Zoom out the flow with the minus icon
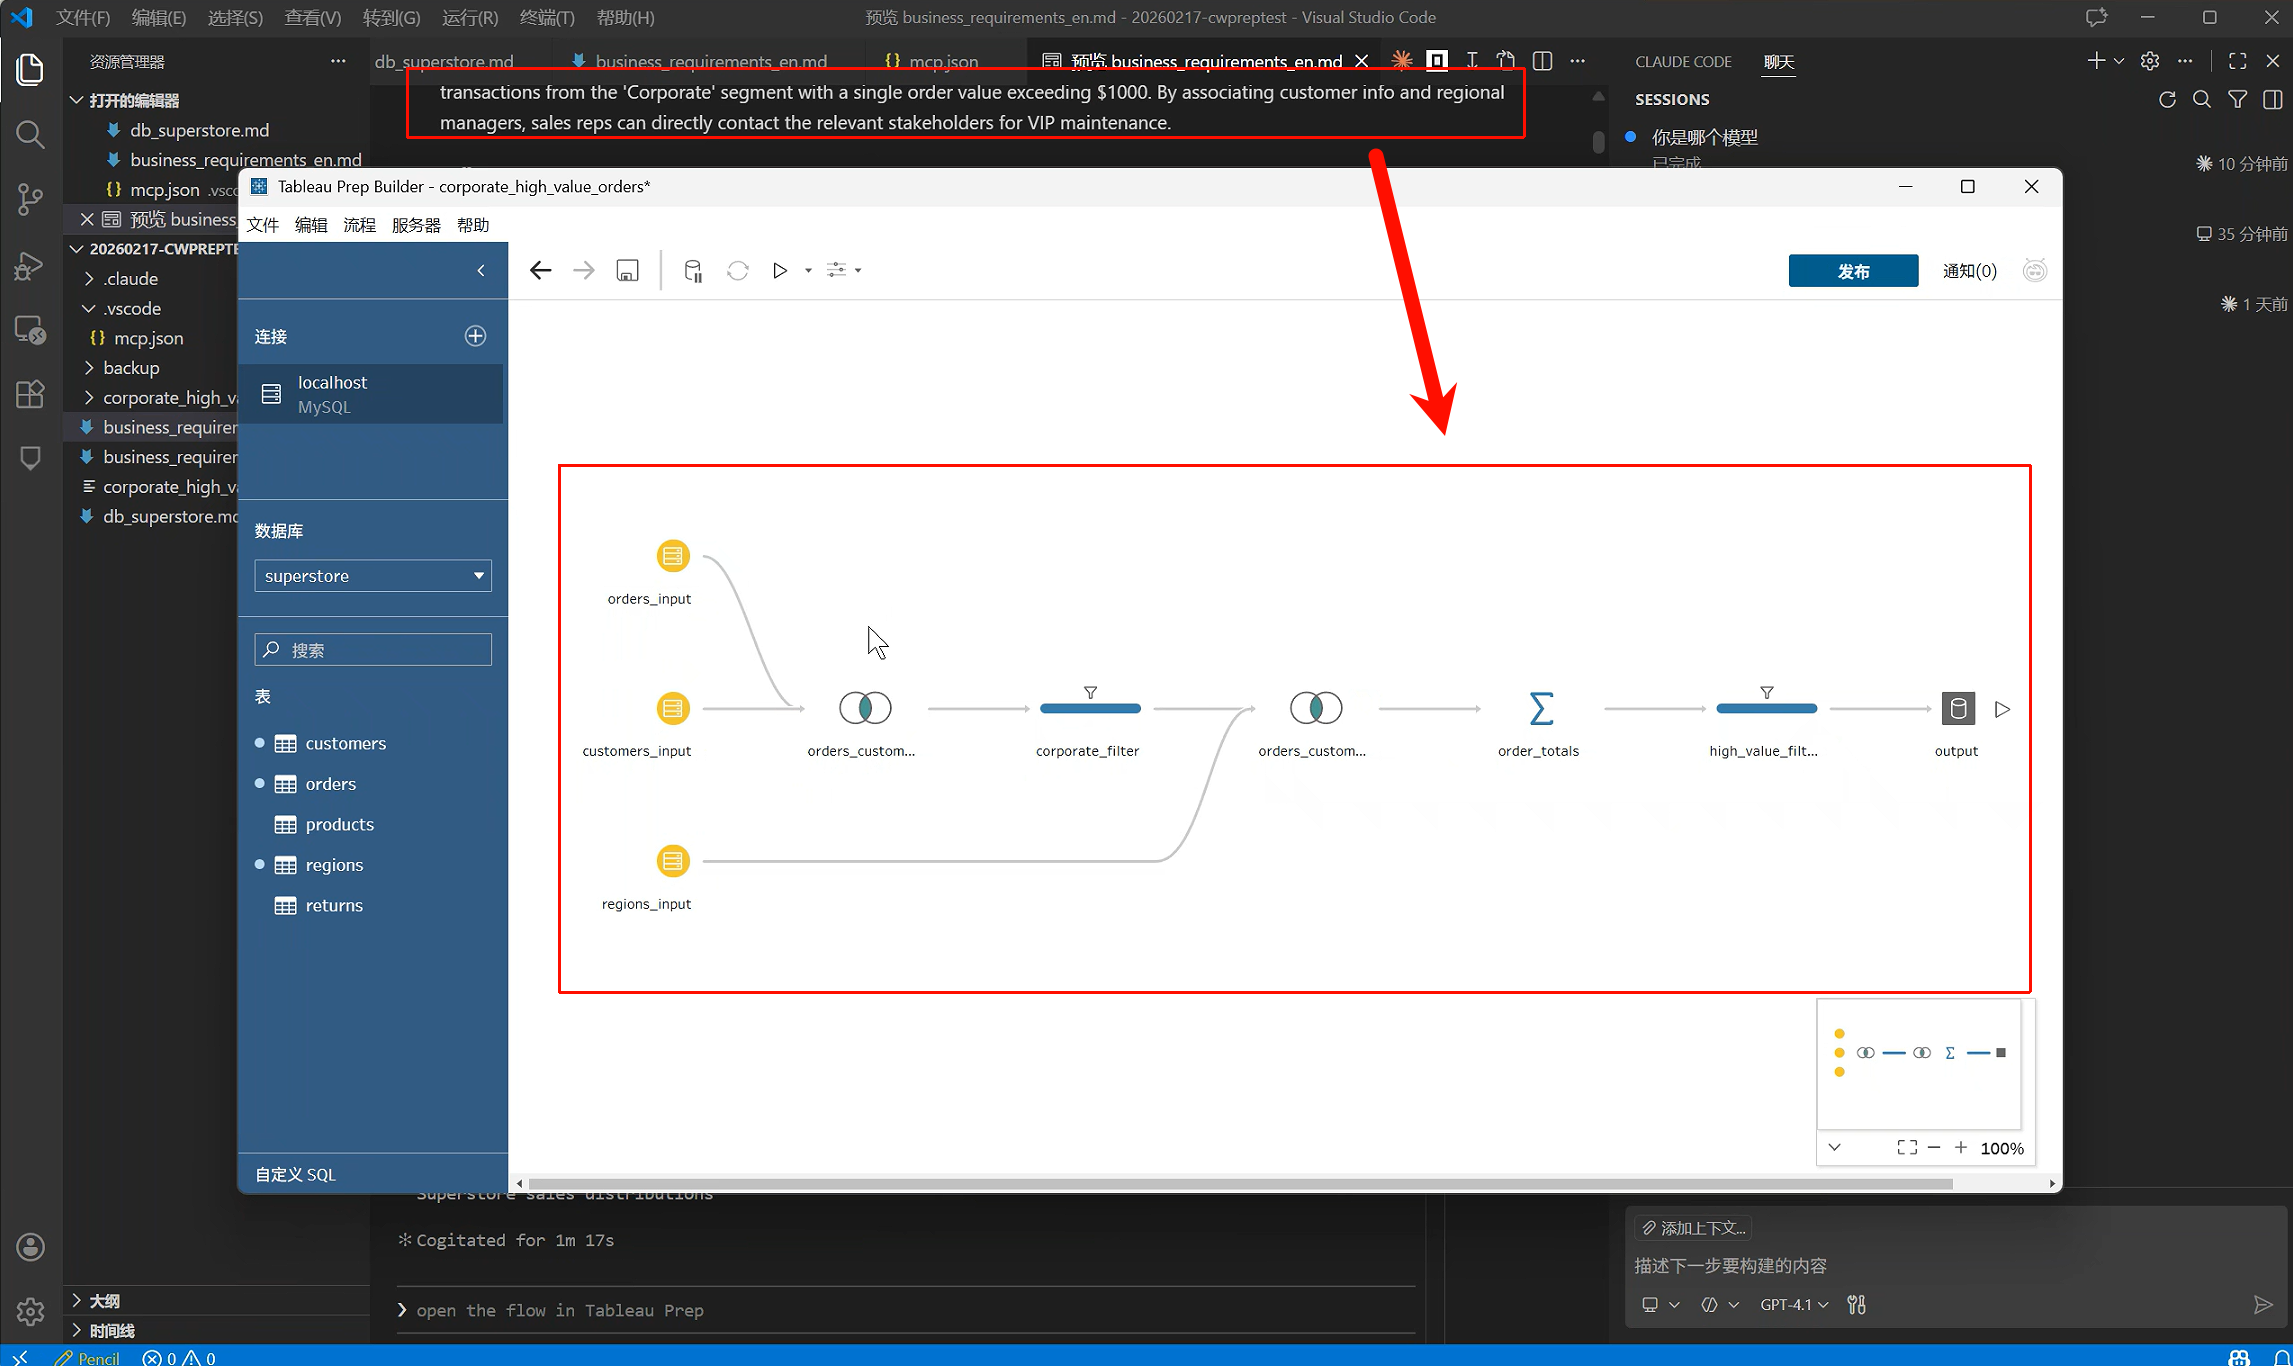This screenshot has width=2293, height=1366. coord(1934,1147)
